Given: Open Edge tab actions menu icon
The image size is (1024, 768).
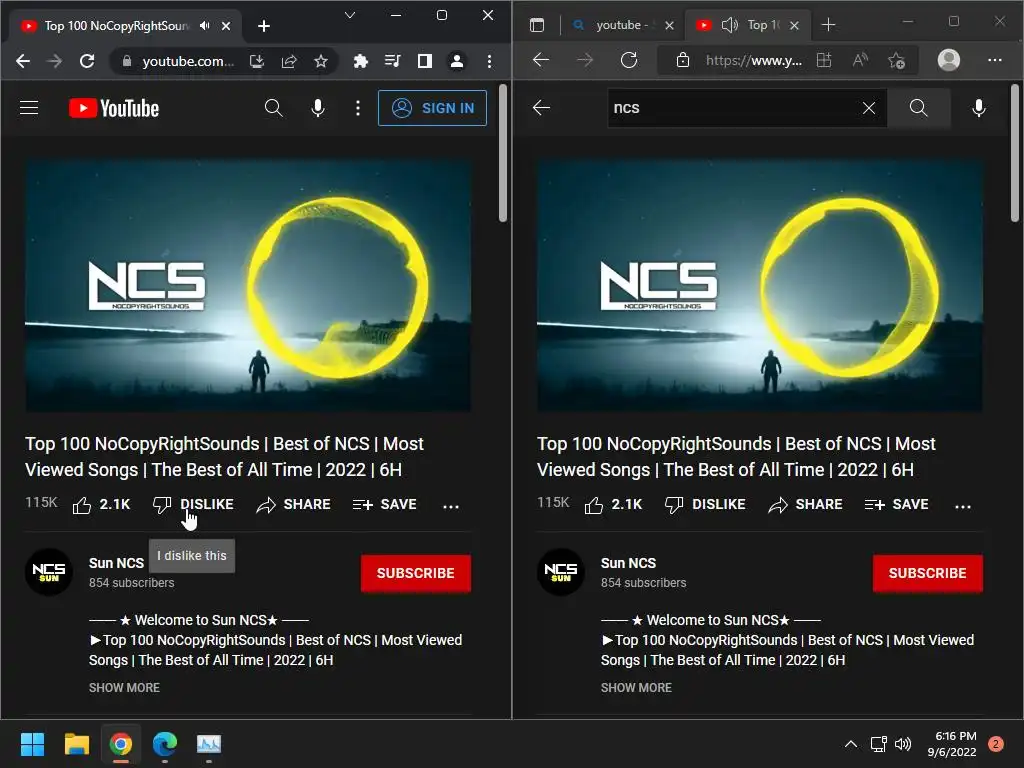Looking at the screenshot, I should coord(537,25).
